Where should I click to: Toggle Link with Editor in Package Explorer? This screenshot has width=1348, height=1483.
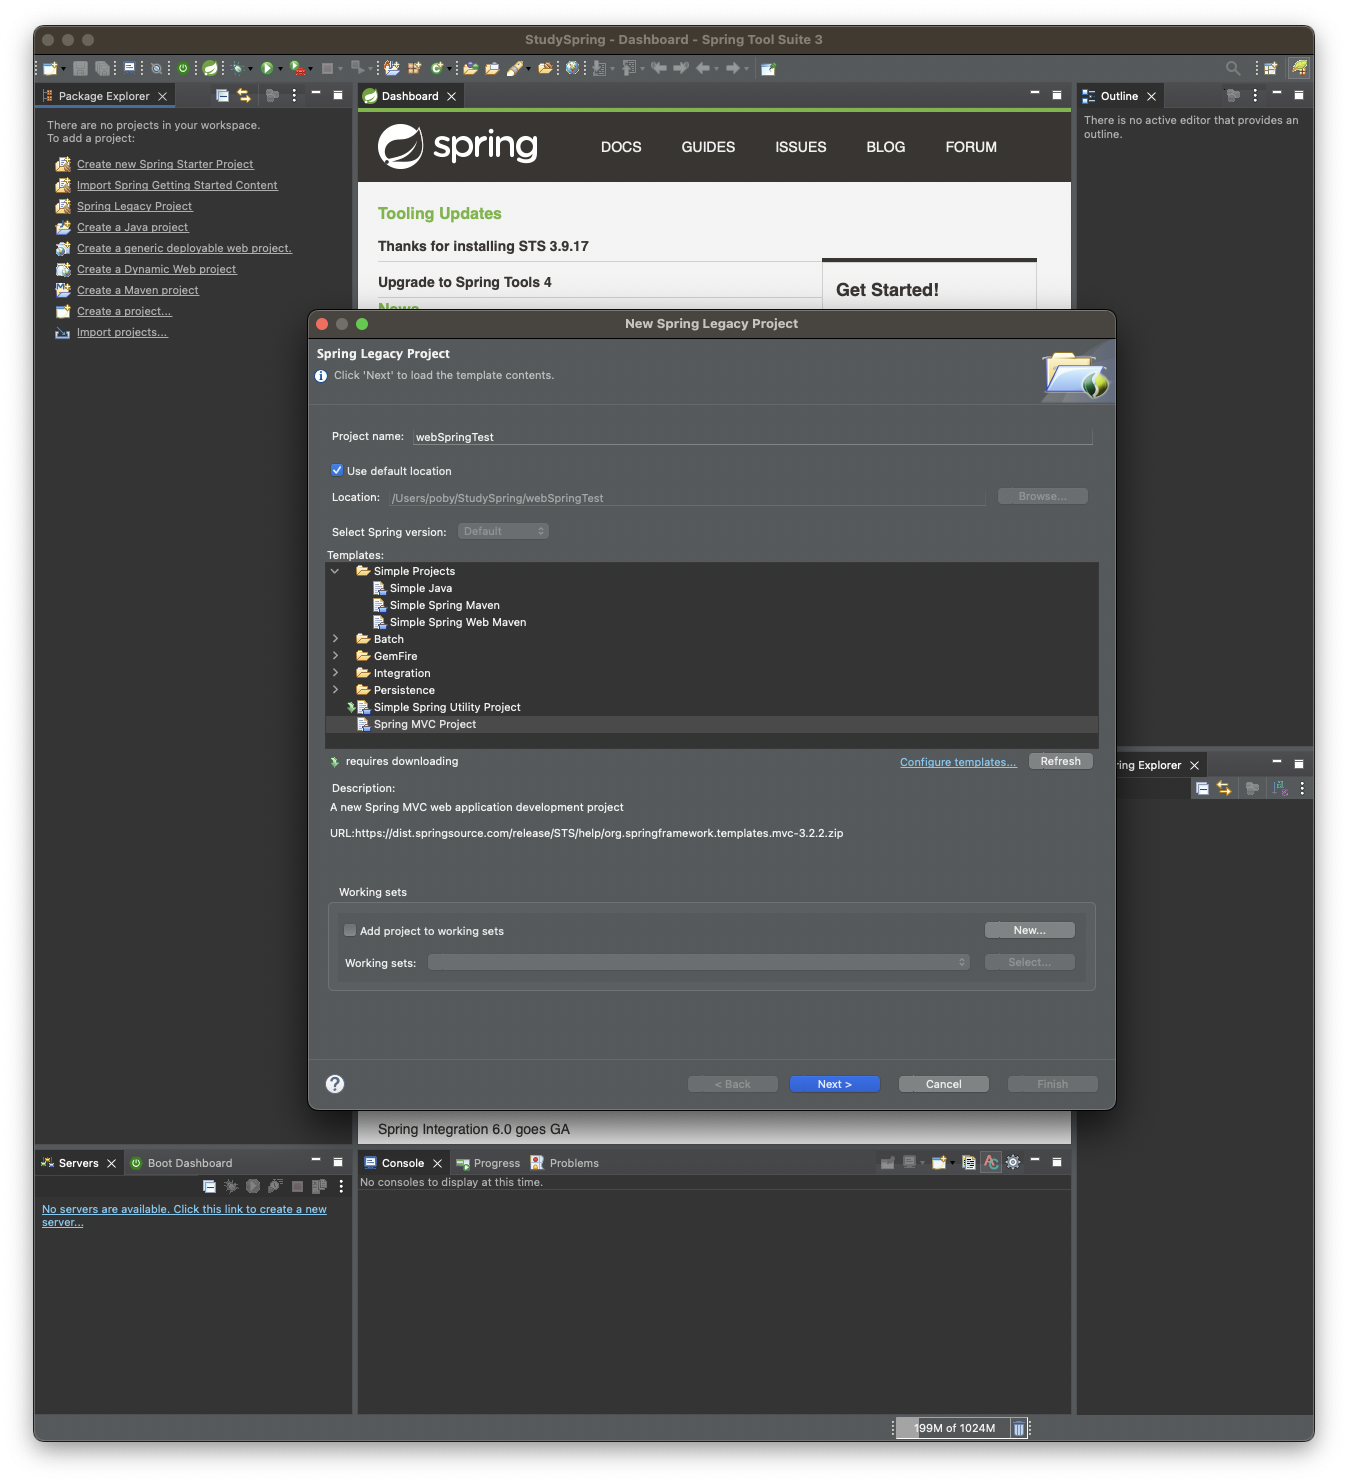point(244,96)
